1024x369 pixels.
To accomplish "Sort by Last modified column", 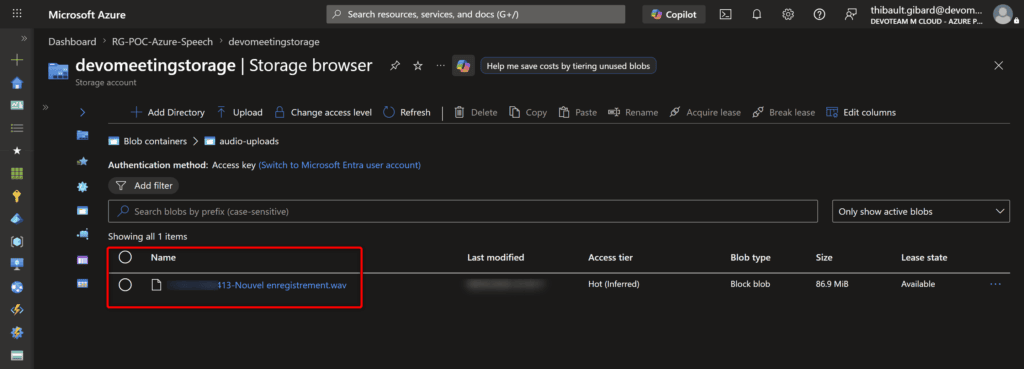I will (x=496, y=257).
